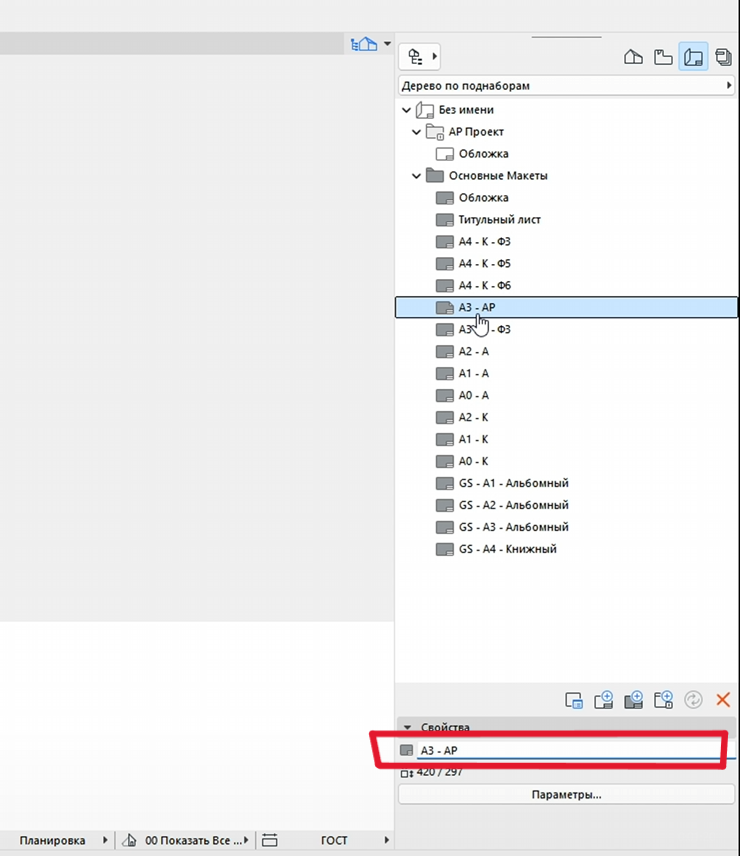
Task: Click the size icon beside '420 / 297'
Action: point(407,773)
